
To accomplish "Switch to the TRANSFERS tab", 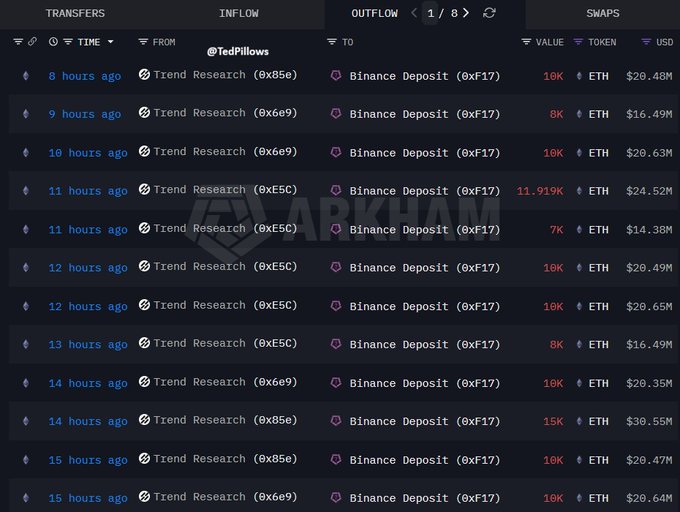I will pyautogui.click(x=75, y=13).
